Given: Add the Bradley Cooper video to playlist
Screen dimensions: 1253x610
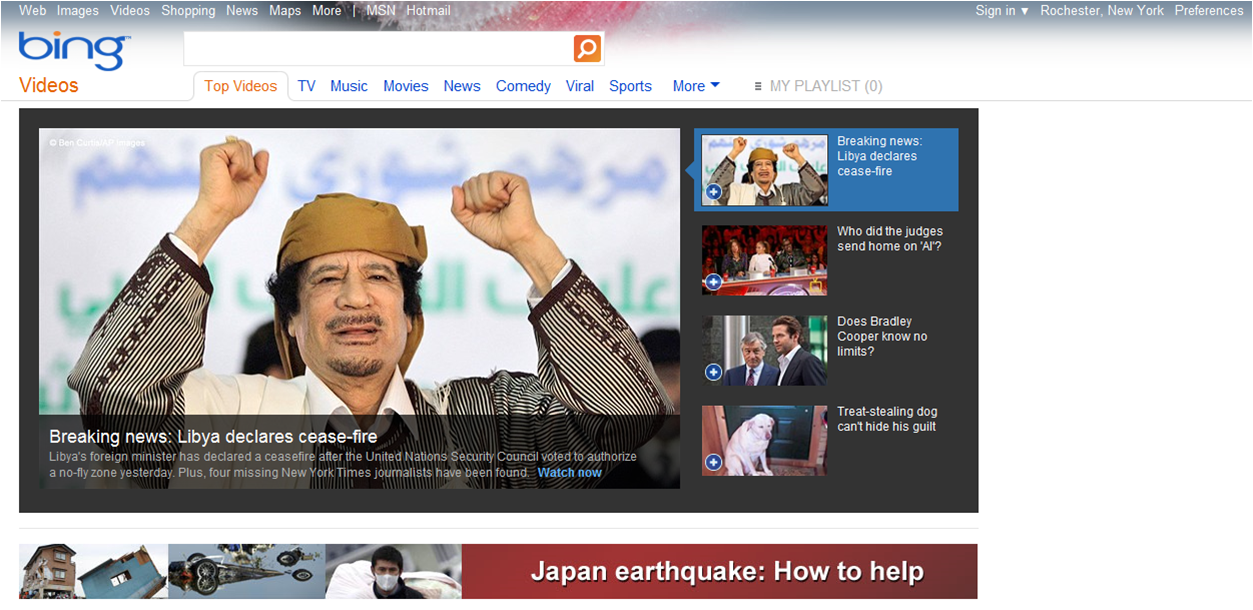Looking at the screenshot, I should pos(713,371).
